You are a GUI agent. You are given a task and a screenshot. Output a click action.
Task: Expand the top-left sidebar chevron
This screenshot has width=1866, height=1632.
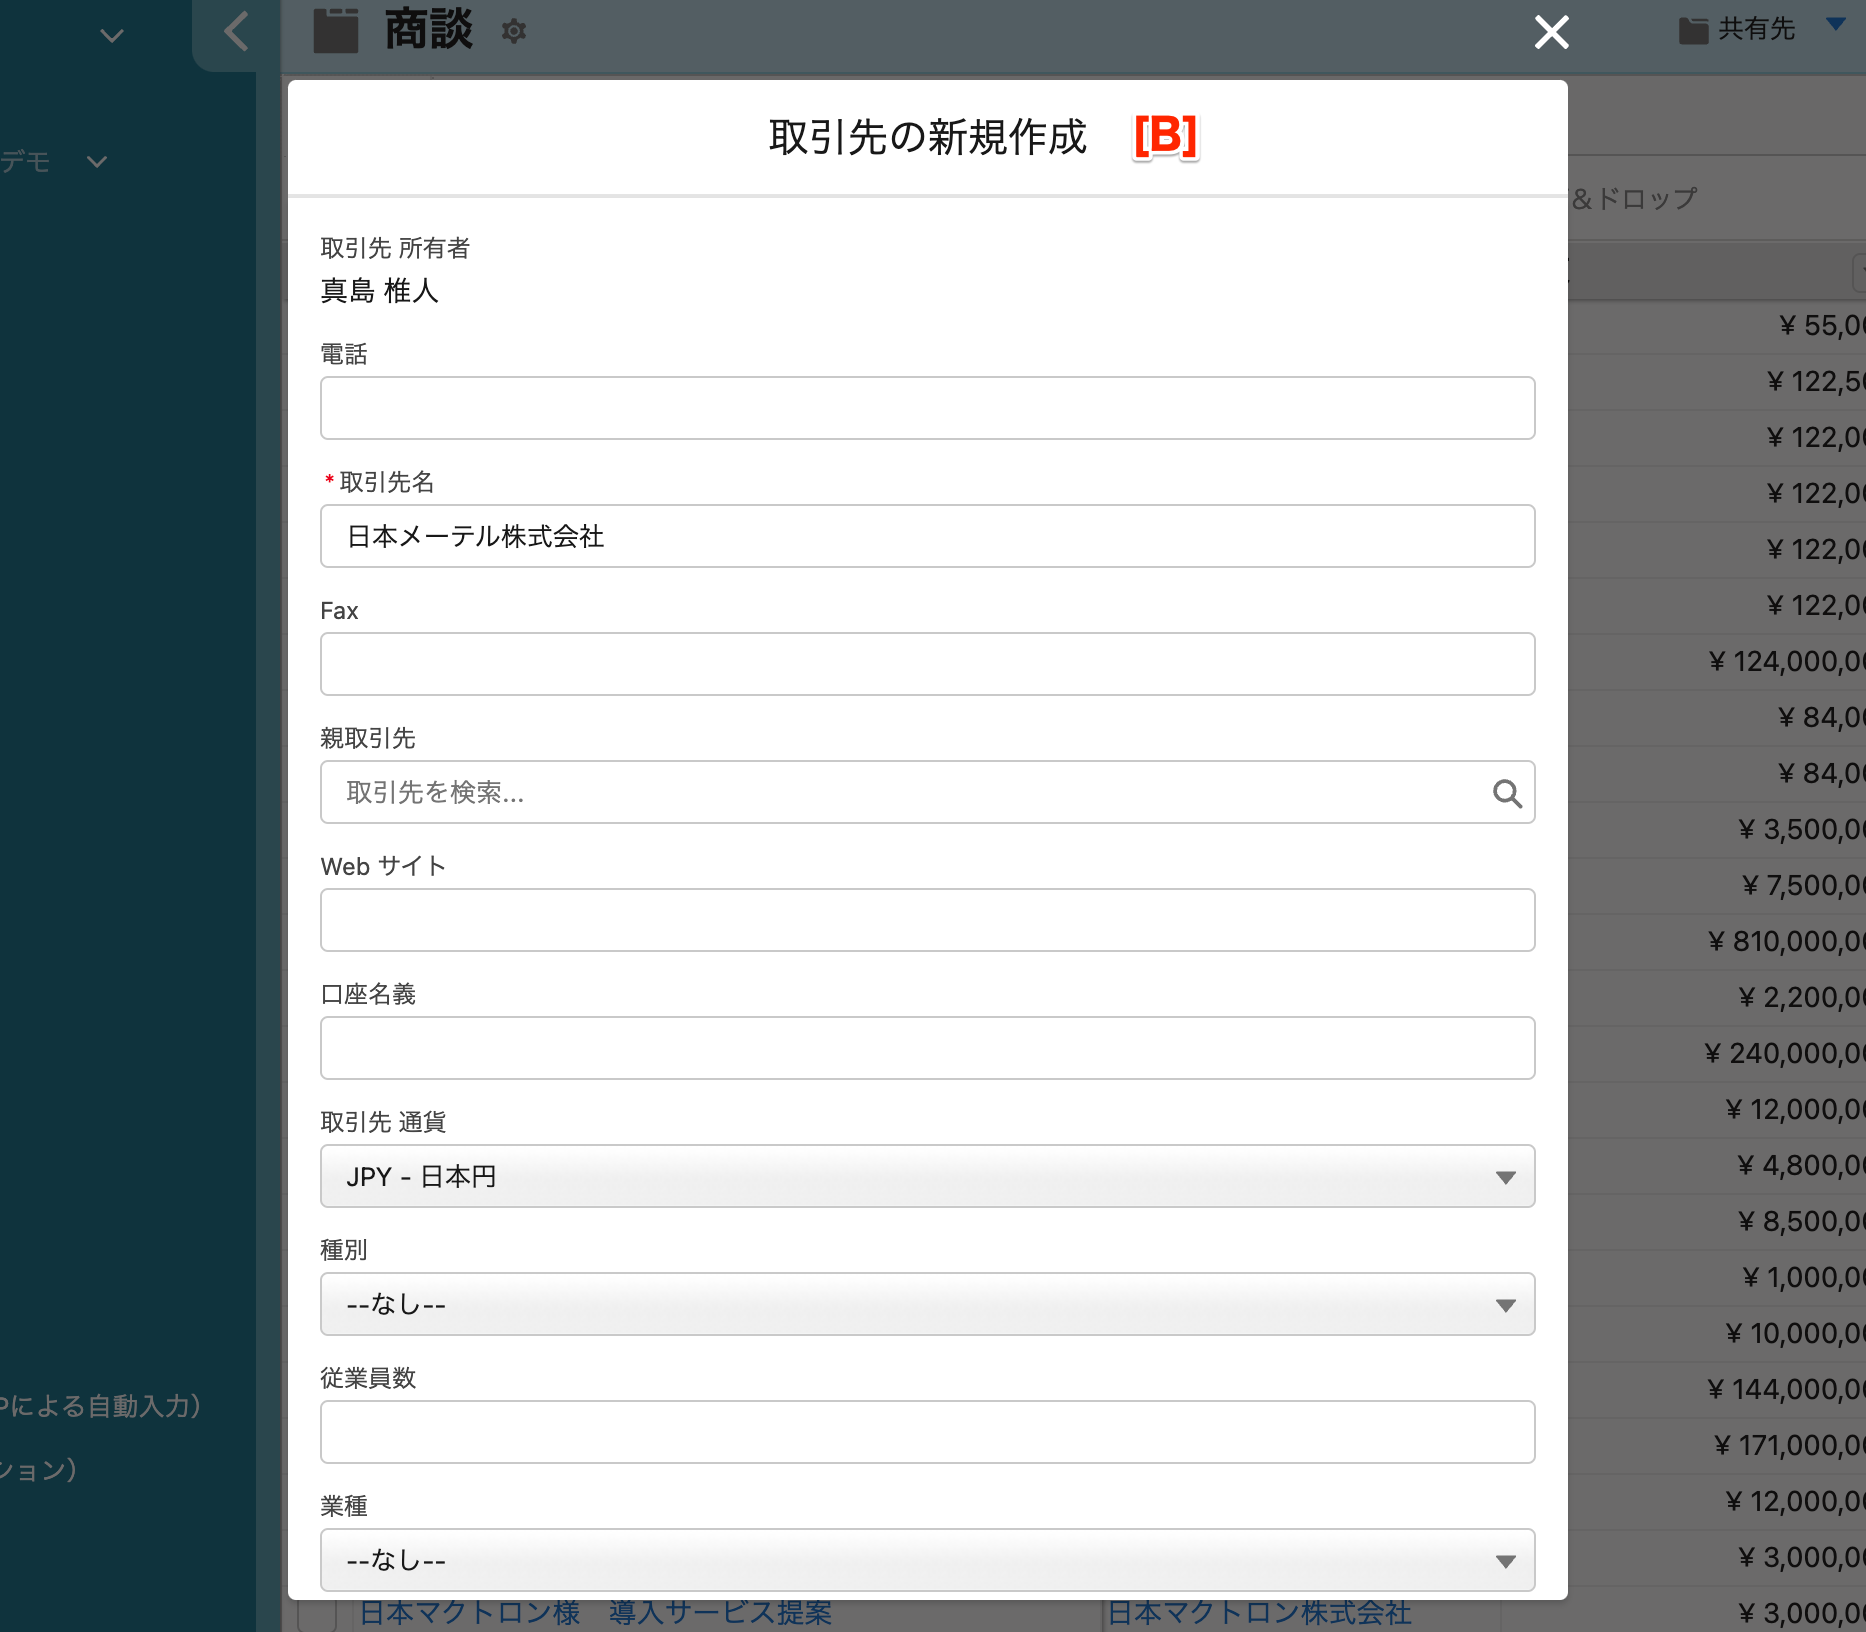(x=112, y=36)
